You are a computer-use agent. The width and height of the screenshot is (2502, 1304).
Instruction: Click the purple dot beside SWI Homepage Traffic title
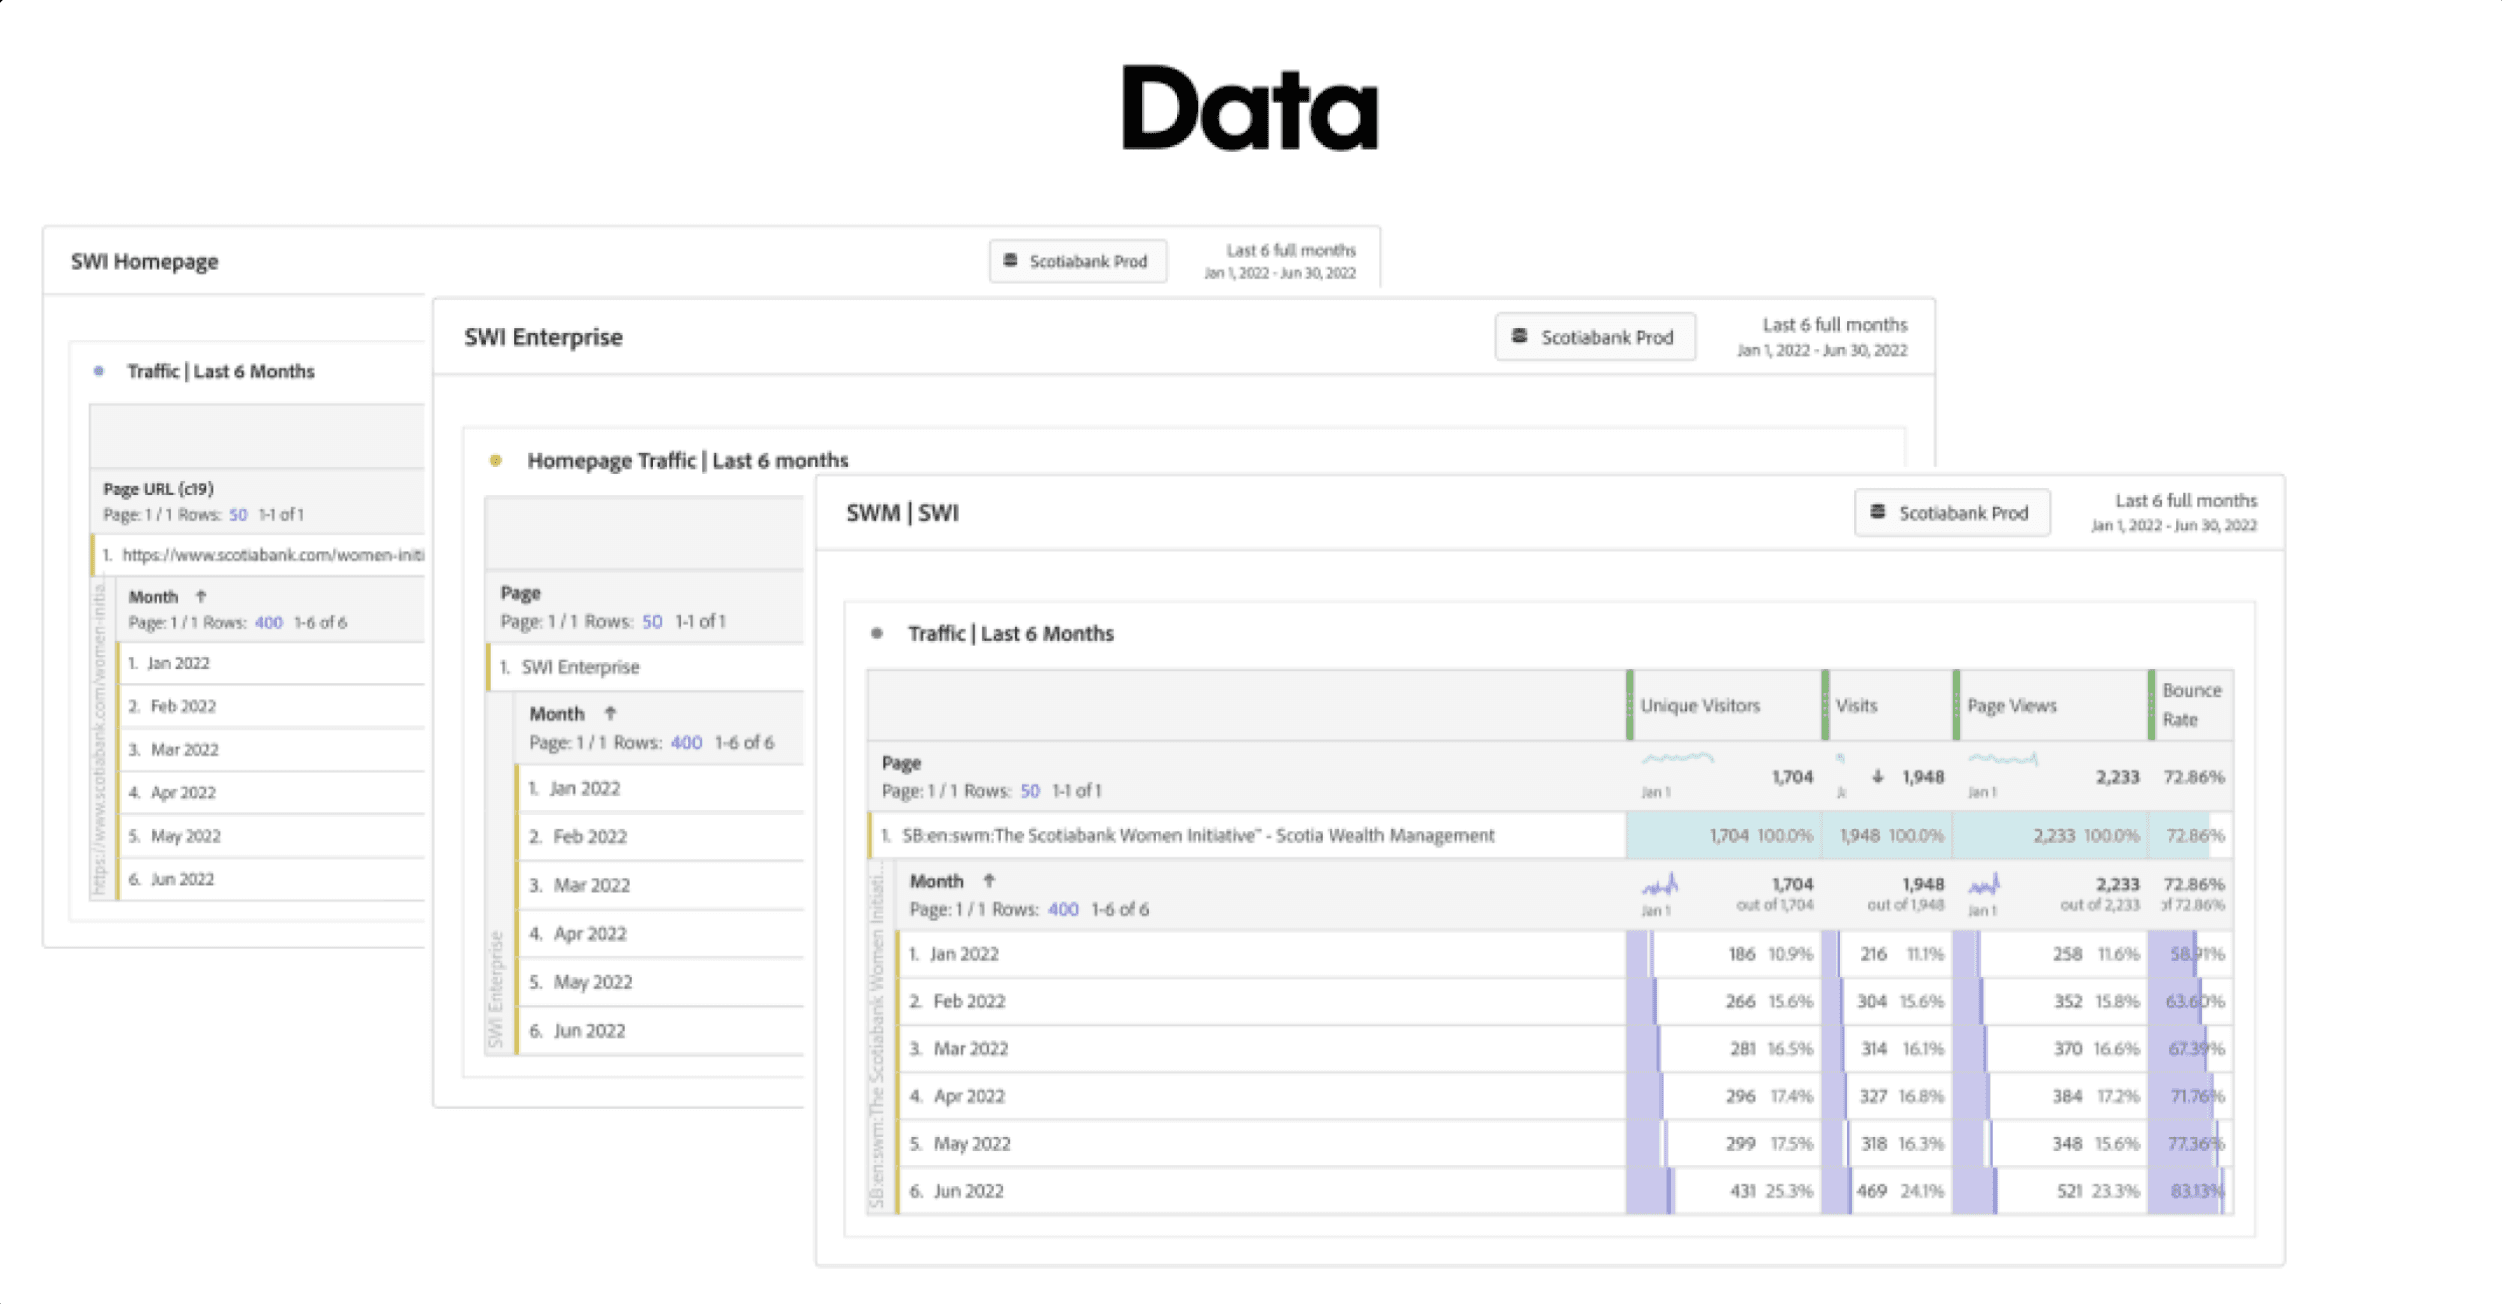coord(98,371)
